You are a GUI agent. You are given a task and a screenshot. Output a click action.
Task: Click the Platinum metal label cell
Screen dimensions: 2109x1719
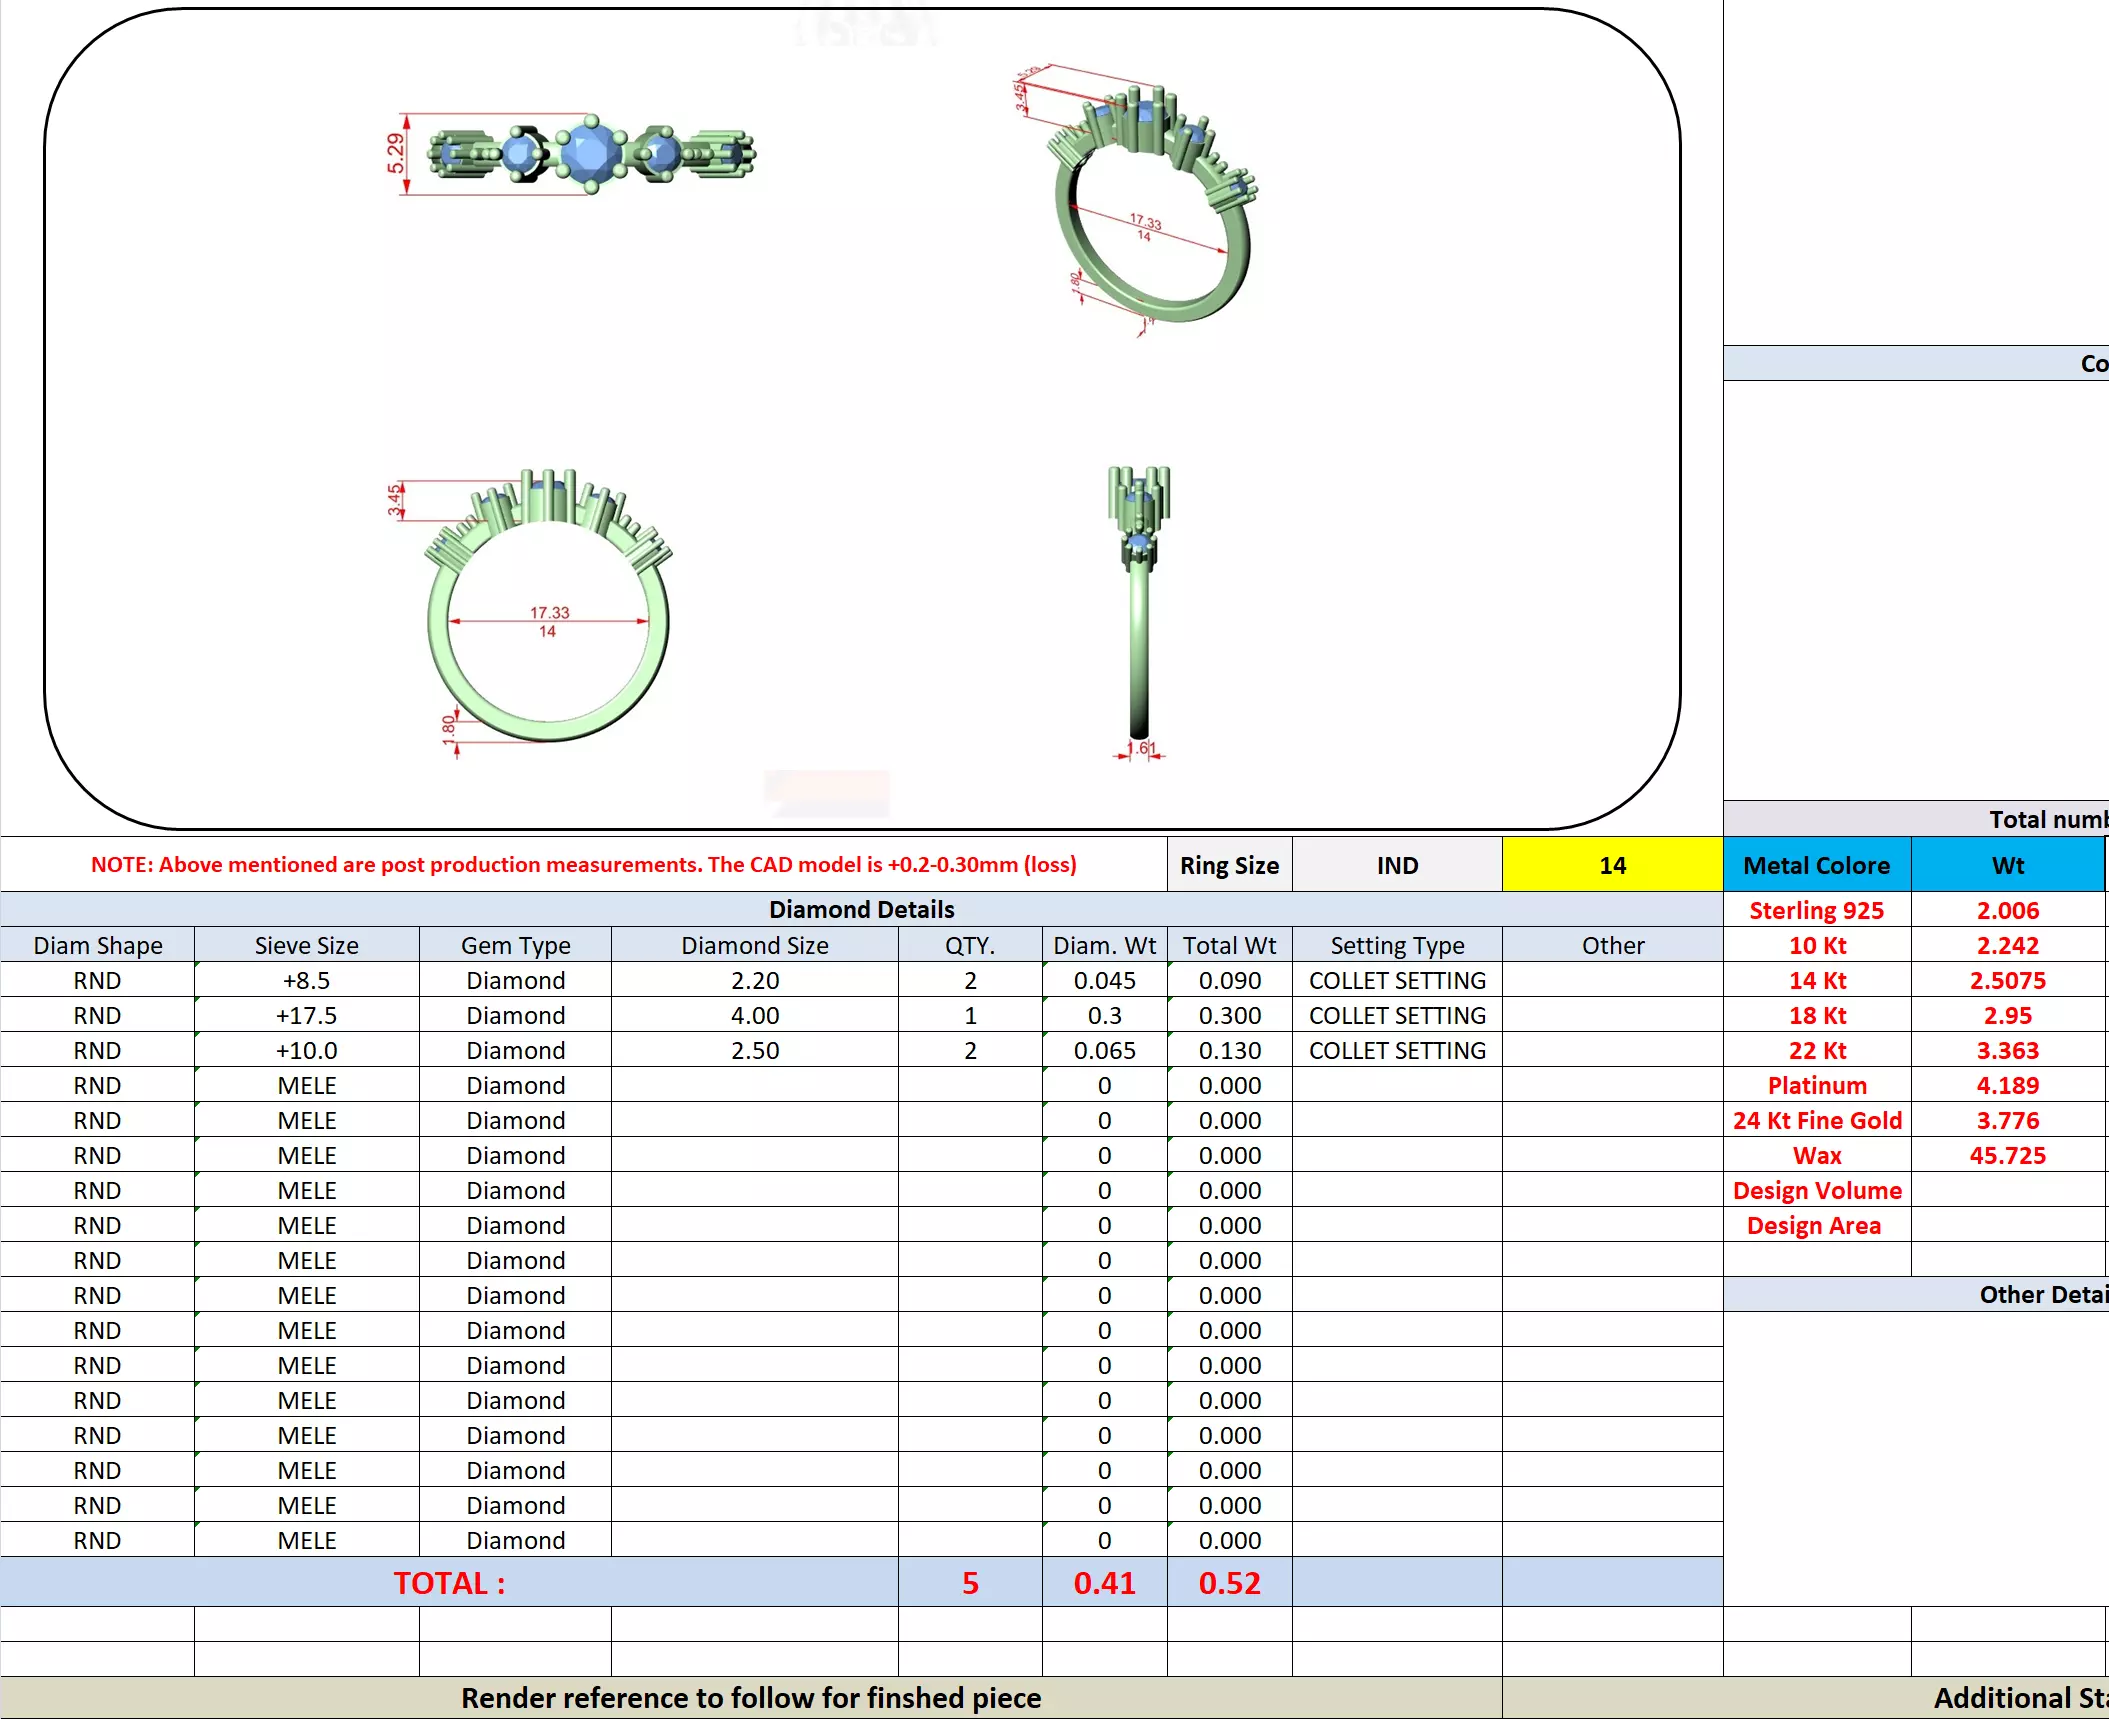[1816, 1085]
